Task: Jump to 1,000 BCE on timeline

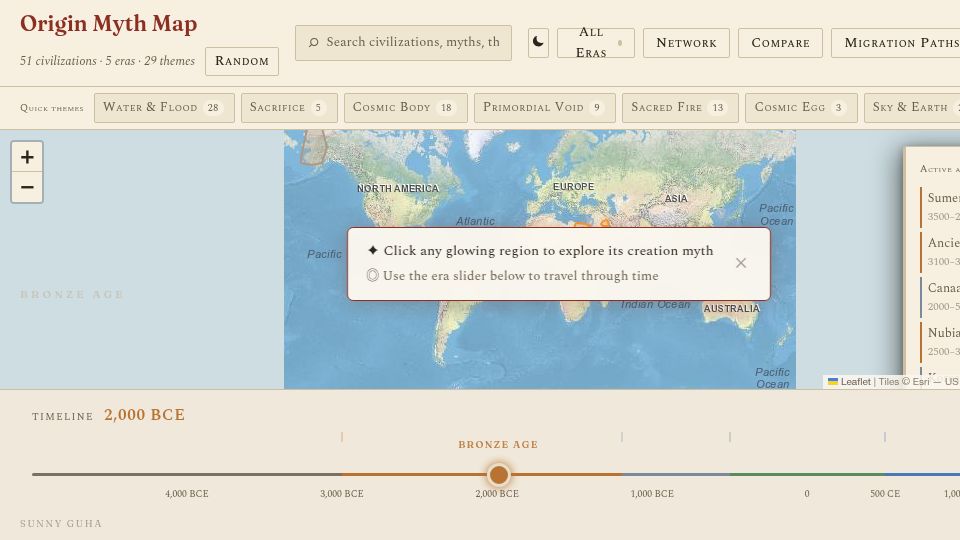Action: (x=652, y=493)
